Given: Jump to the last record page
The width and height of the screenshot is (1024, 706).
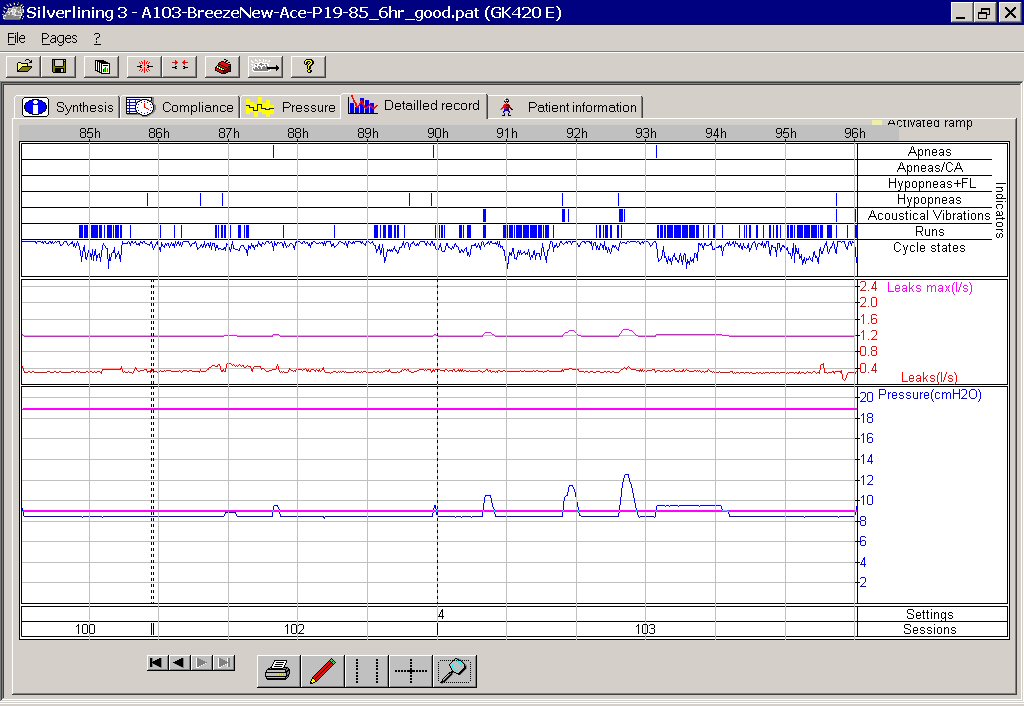Looking at the screenshot, I should tap(224, 663).
